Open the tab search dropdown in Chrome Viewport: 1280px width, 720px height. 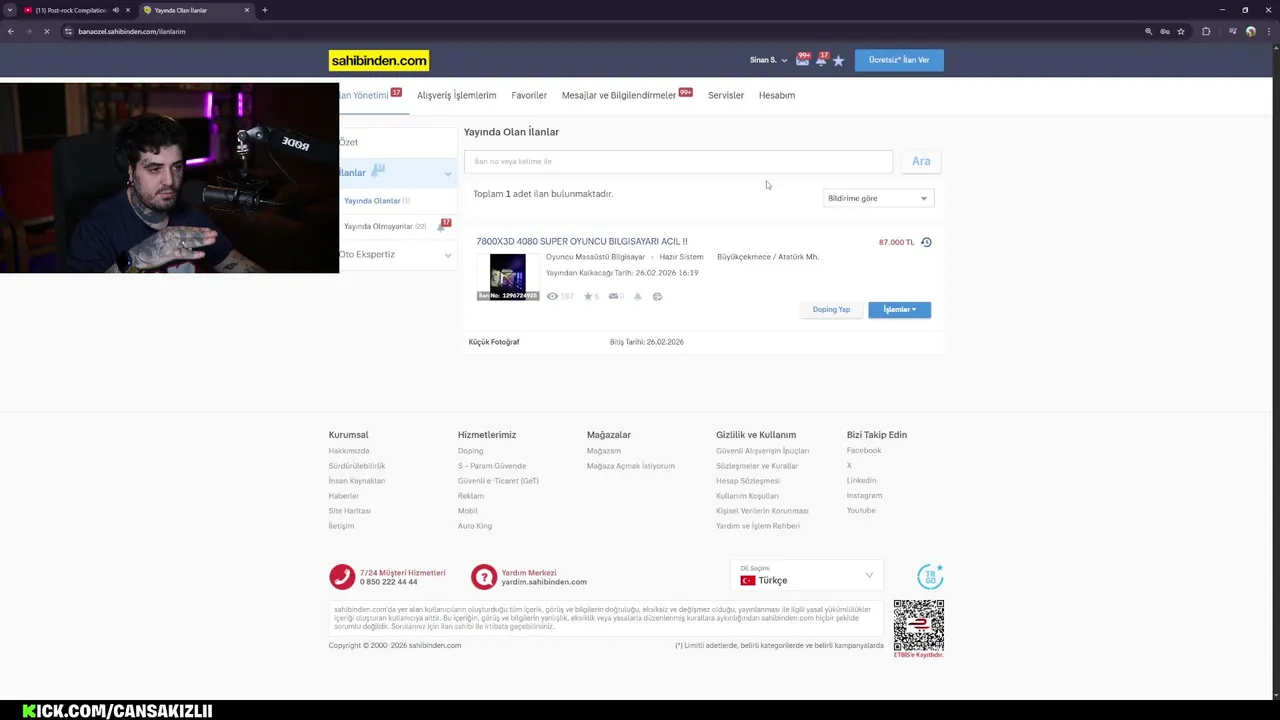[10, 10]
